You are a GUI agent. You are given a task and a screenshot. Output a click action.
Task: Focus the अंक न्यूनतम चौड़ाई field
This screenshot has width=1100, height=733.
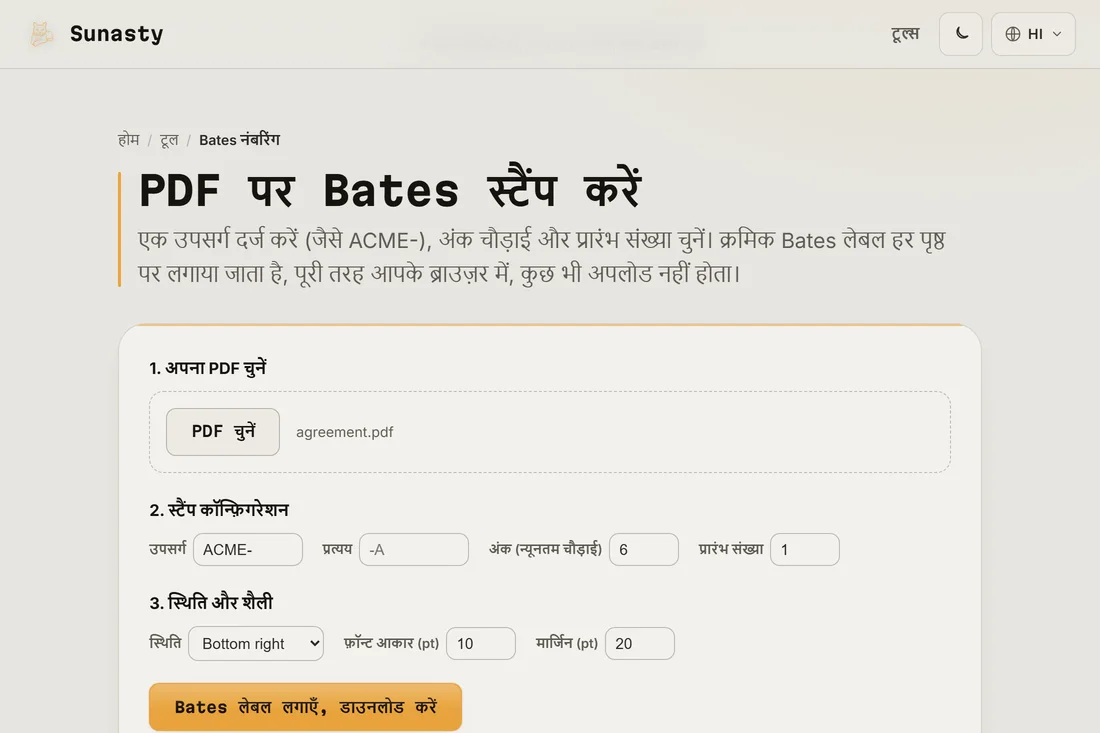click(644, 549)
